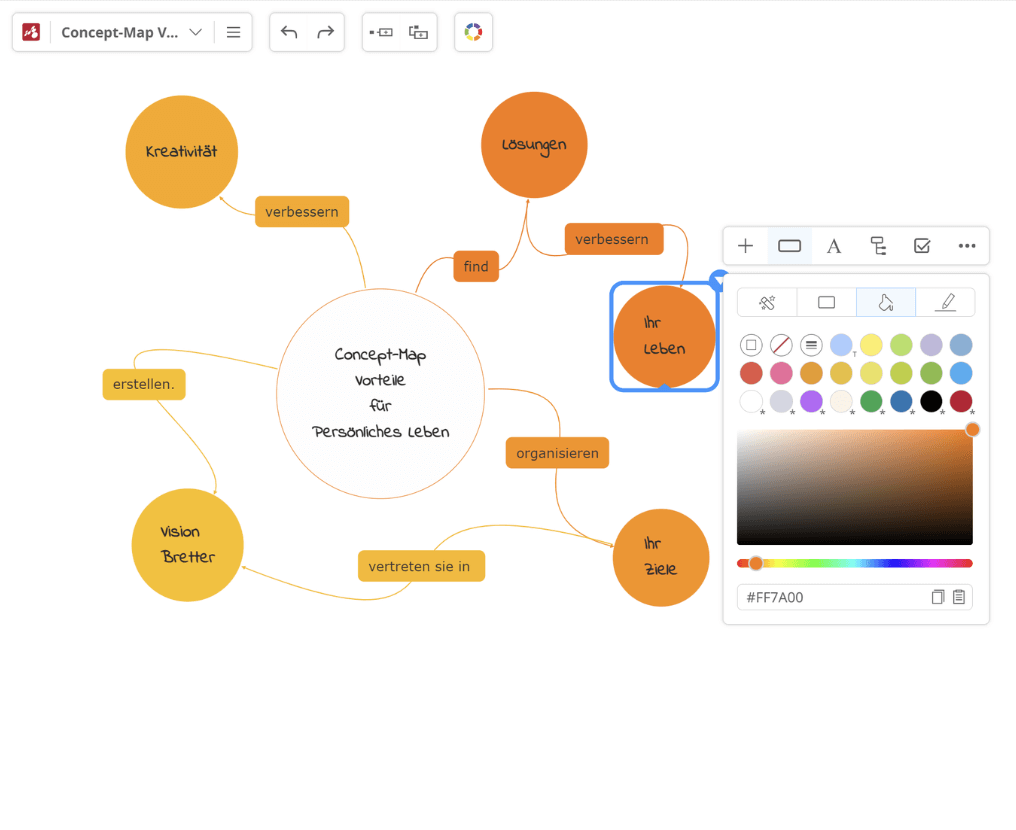Paste a hex color value
Viewport: 1016px width, 830px height.
pyautogui.click(x=959, y=597)
